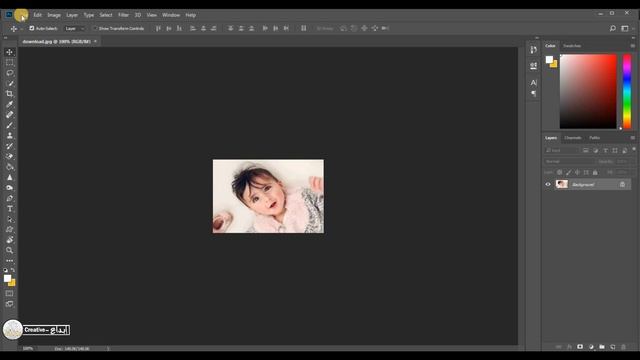Open the Auto-Select Layer dropdown
640x360 pixels.
coord(75,28)
